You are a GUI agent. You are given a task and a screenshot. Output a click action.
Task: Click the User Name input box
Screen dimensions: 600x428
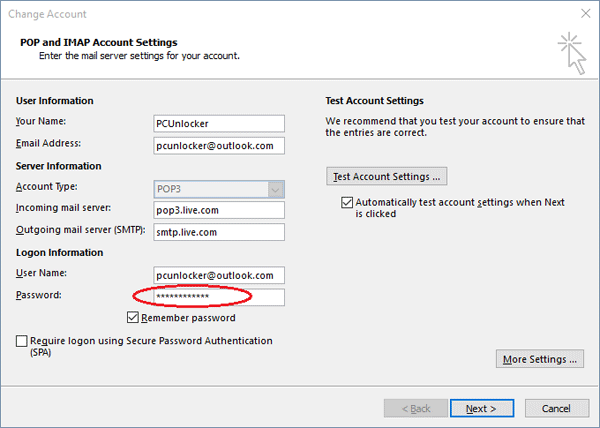coord(214,275)
